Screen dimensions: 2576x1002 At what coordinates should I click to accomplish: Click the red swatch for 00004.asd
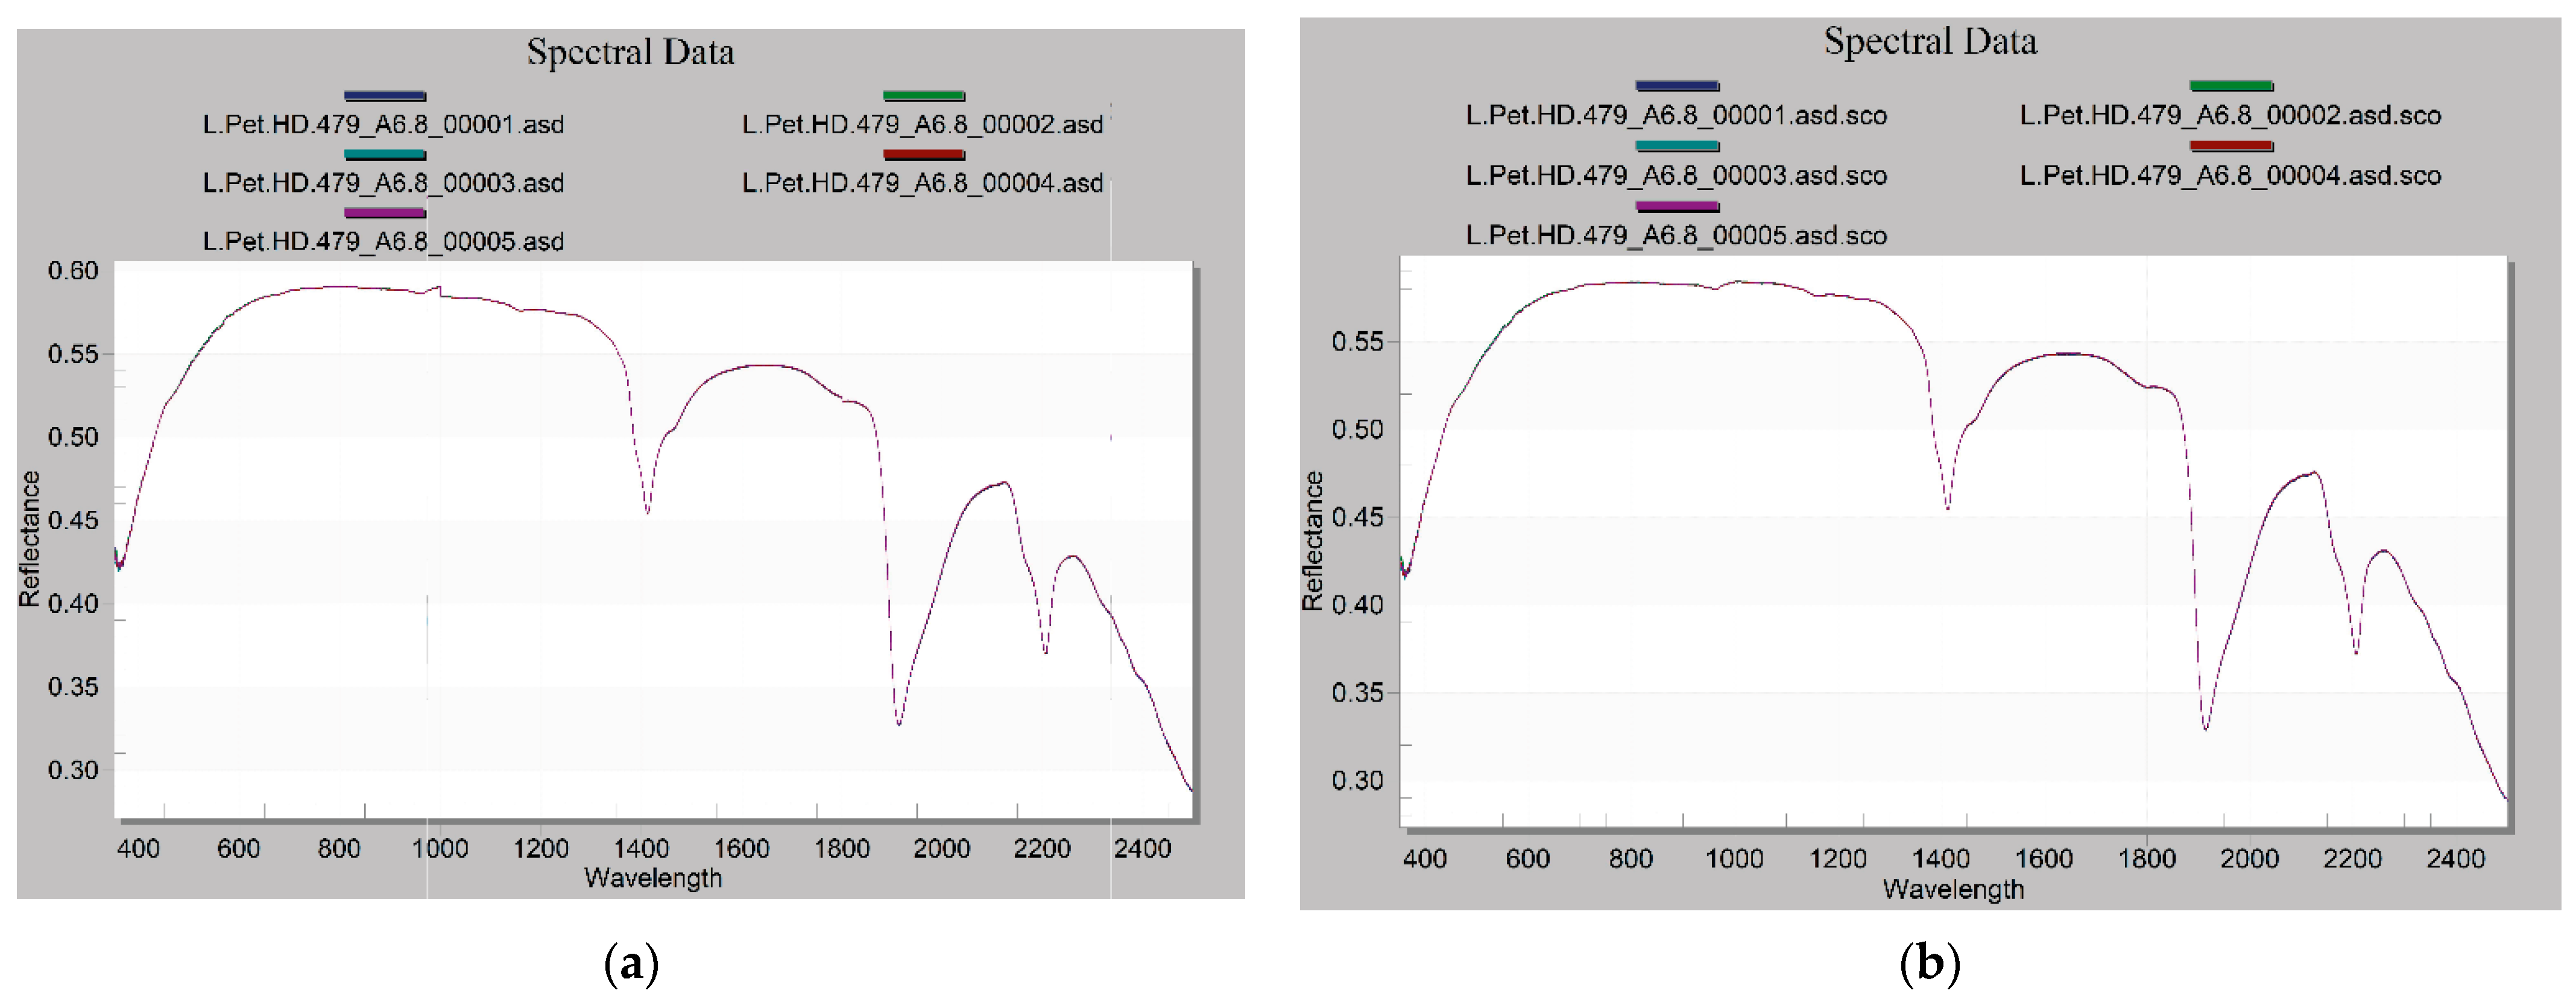tap(924, 155)
